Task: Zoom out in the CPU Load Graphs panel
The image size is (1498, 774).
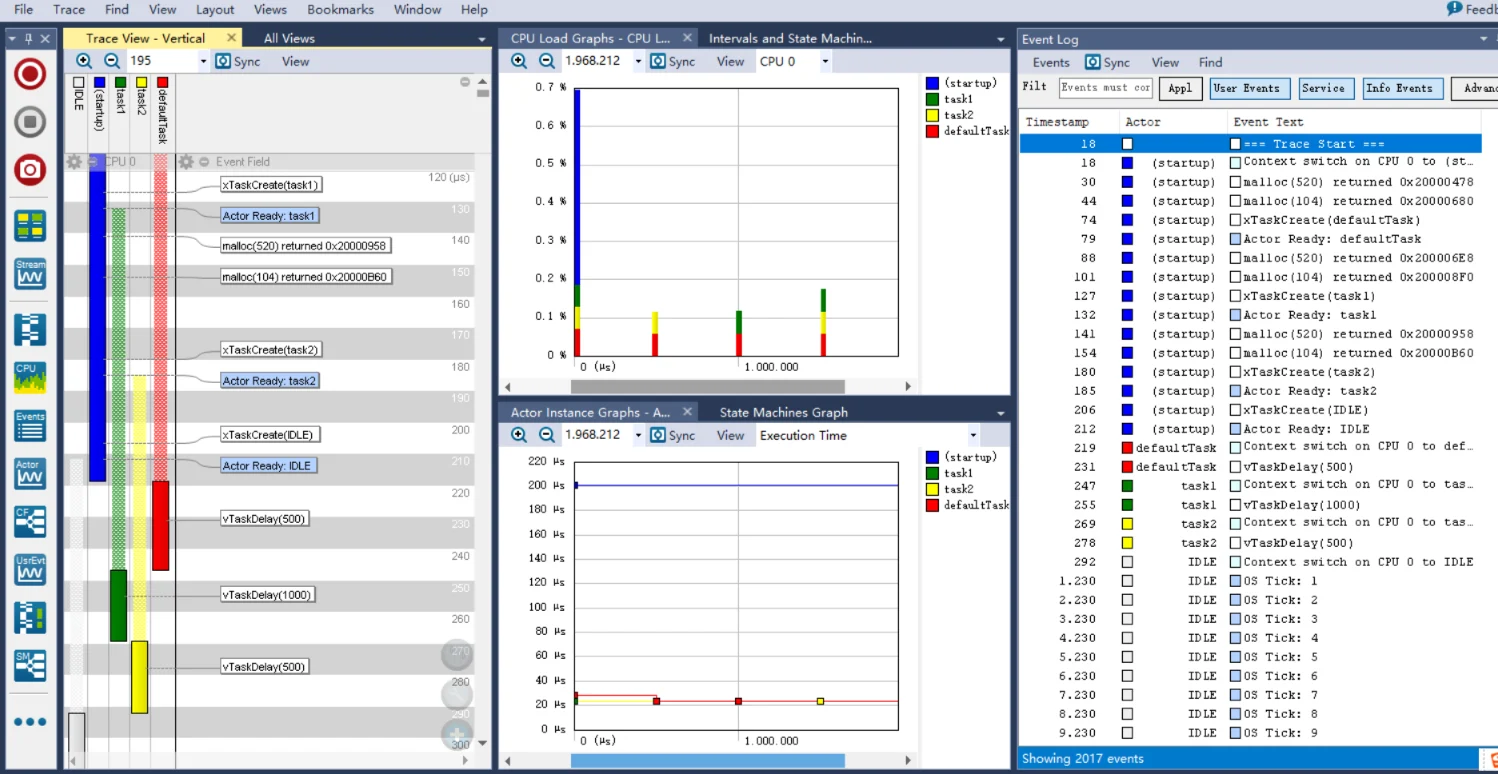Action: tap(547, 61)
